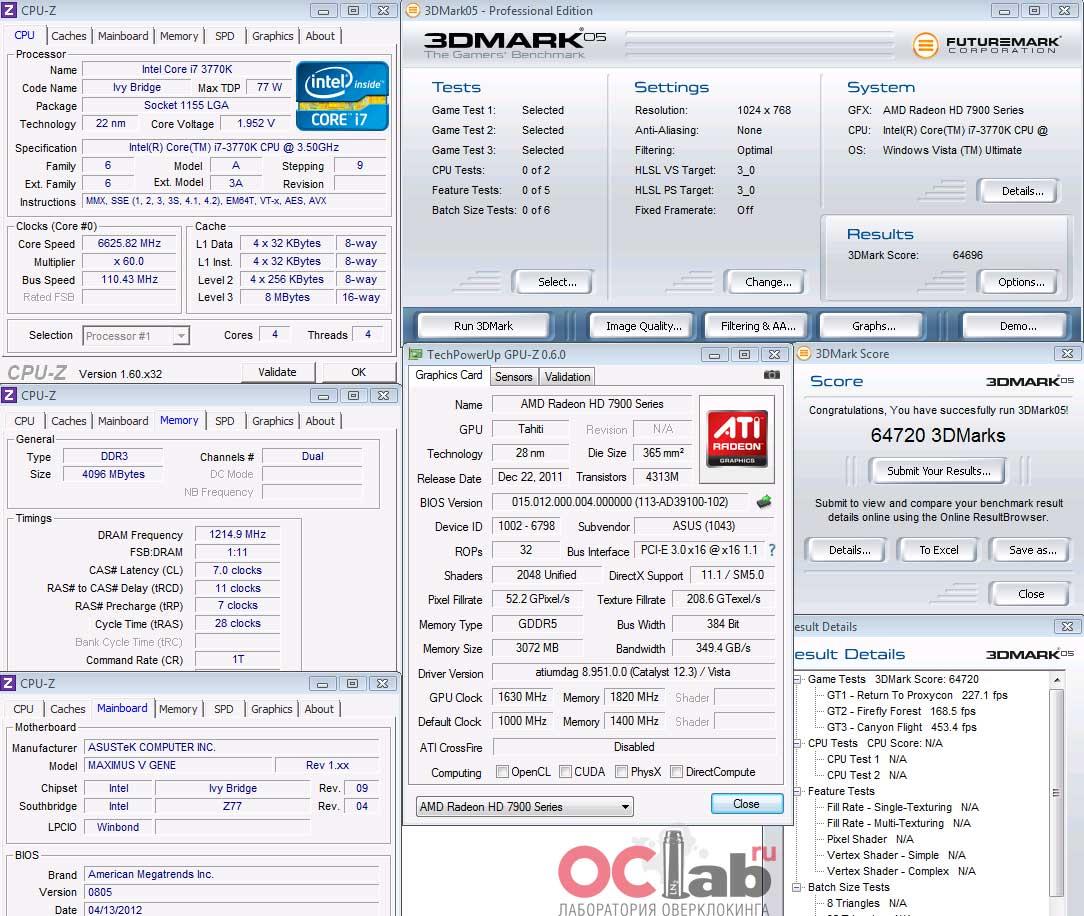Enable the PhysX checkbox
1084x916 pixels.
pos(622,772)
